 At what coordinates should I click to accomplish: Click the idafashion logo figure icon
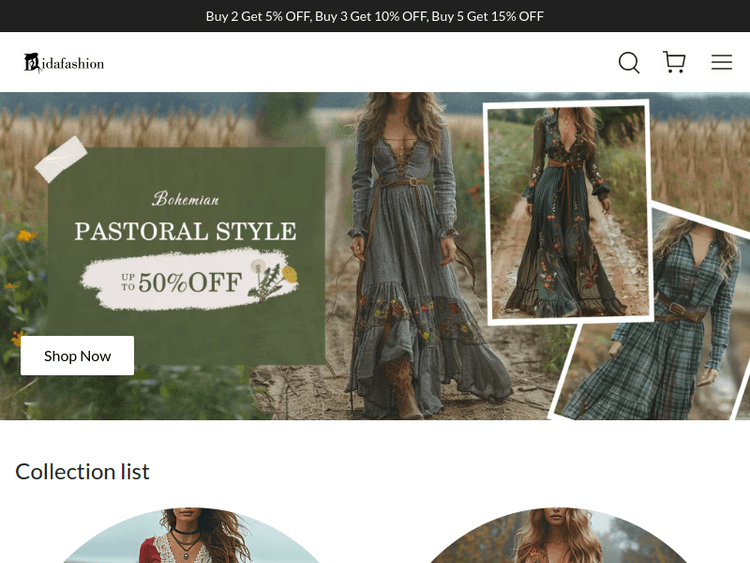tap(33, 63)
